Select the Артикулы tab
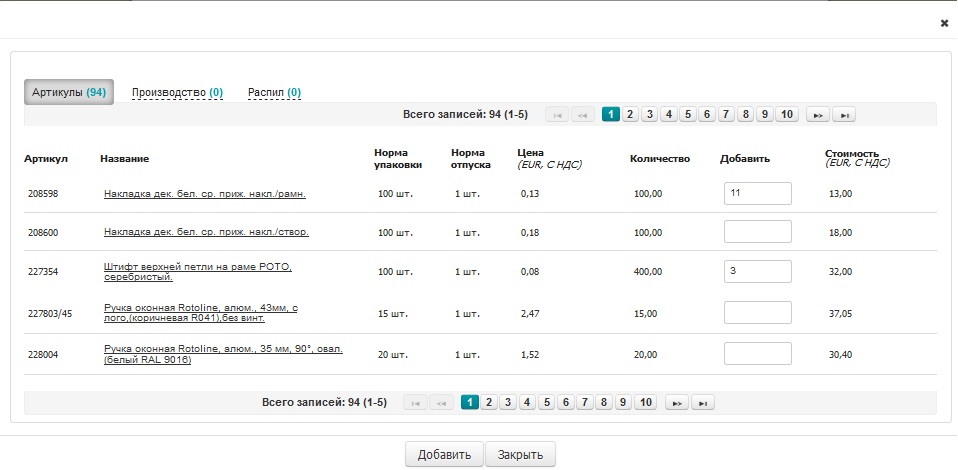 (x=69, y=93)
